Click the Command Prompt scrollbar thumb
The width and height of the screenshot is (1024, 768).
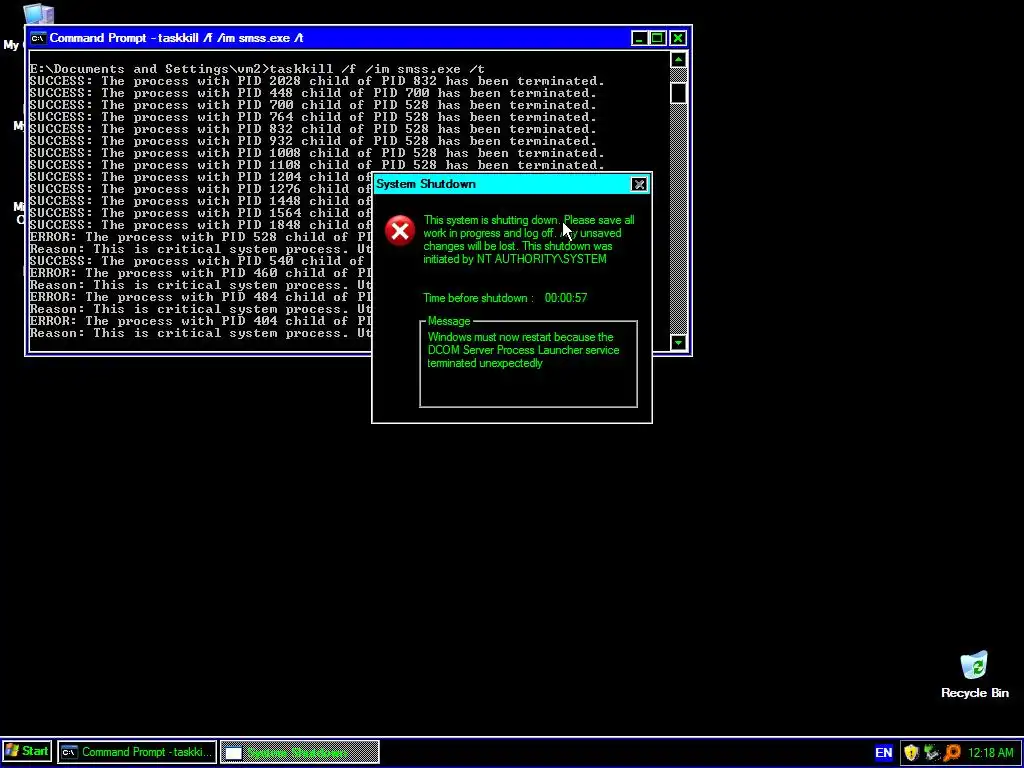(x=679, y=93)
